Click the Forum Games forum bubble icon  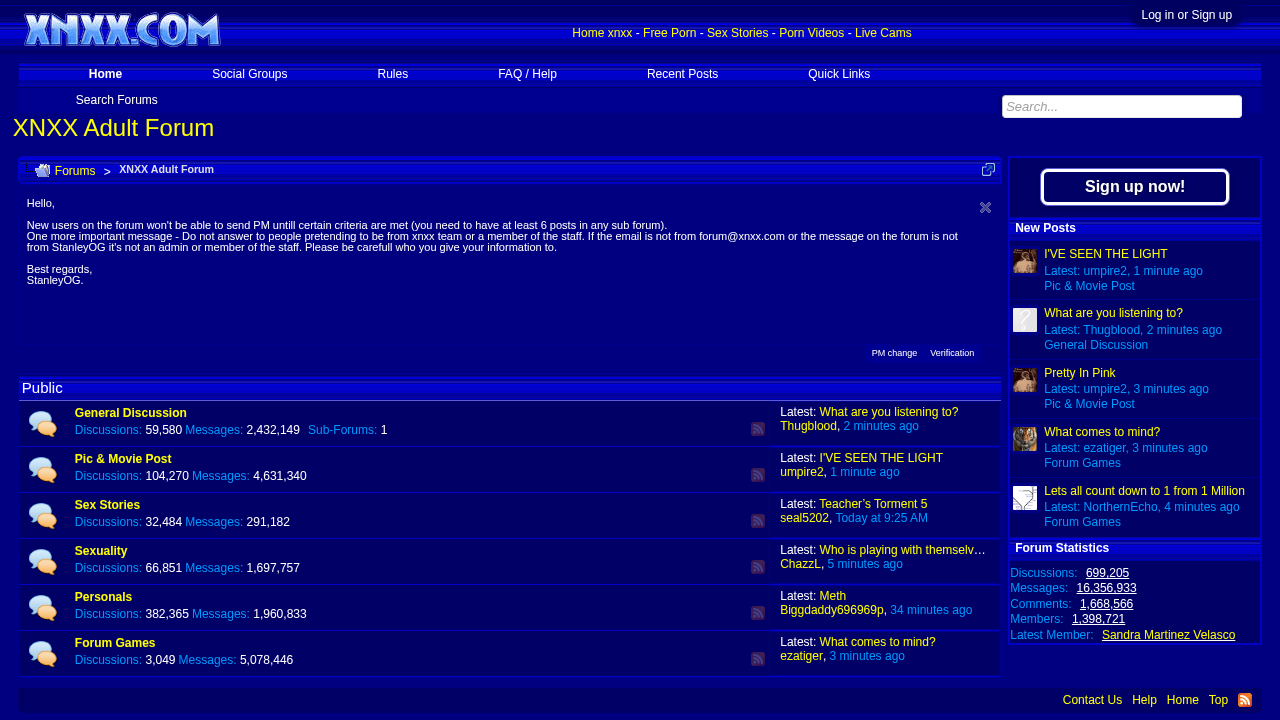coord(42,654)
